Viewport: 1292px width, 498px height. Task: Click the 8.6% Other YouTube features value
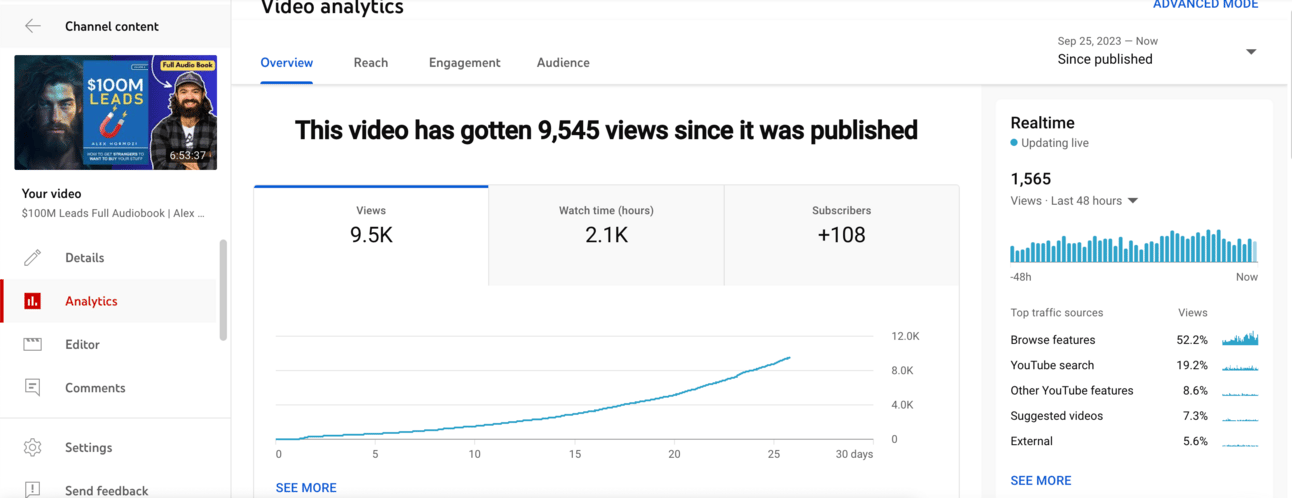[1195, 391]
